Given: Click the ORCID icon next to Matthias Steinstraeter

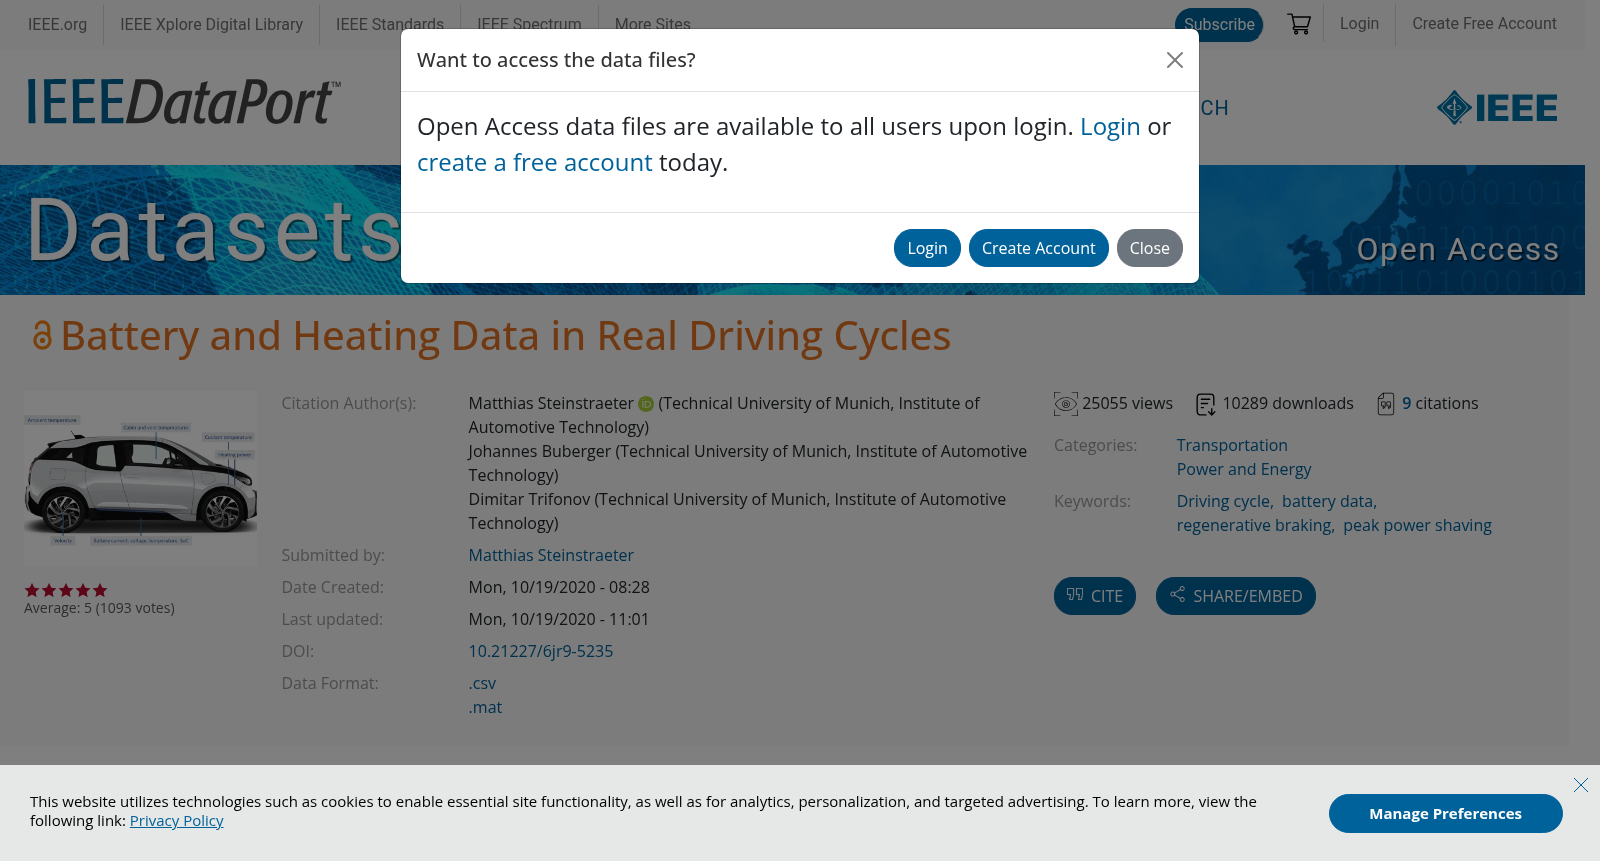Looking at the screenshot, I should (646, 404).
